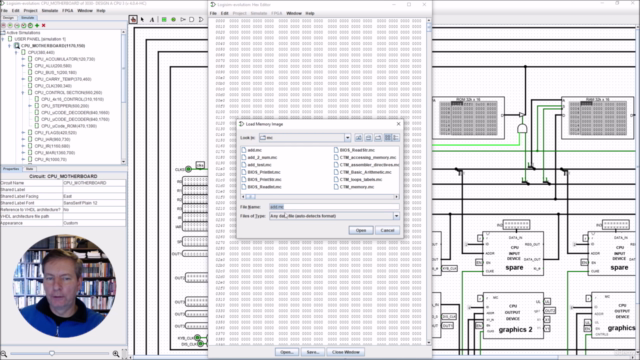640x360 pixels.
Task: Switch to the Design tab
Action: pos(8,18)
